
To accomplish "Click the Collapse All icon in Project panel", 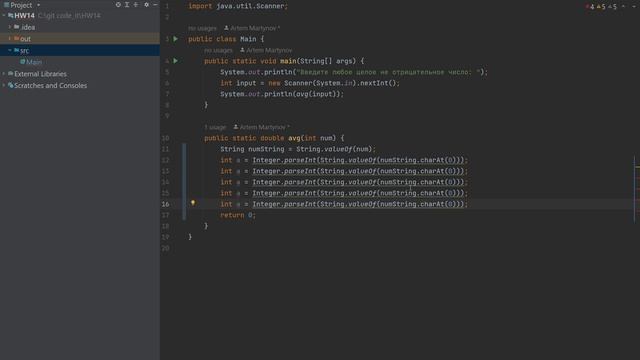I will point(136,5).
